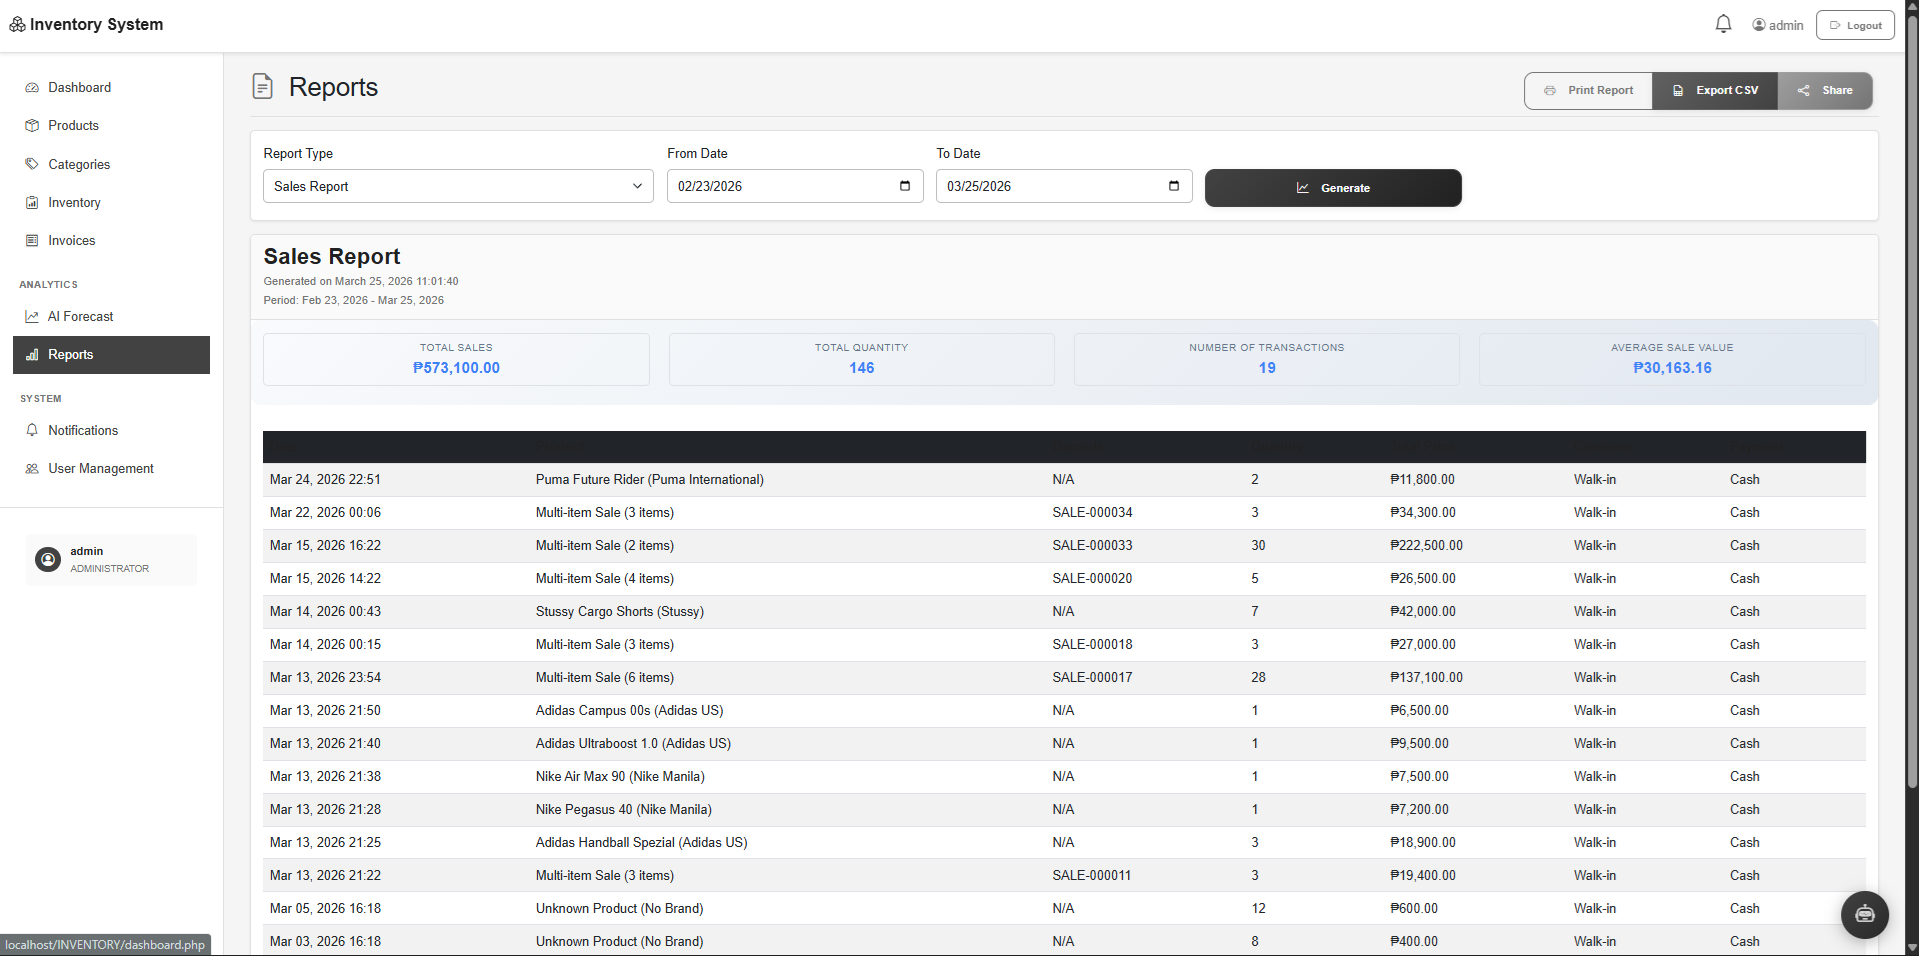
Task: Expand the Report Type dropdown
Action: tap(458, 187)
